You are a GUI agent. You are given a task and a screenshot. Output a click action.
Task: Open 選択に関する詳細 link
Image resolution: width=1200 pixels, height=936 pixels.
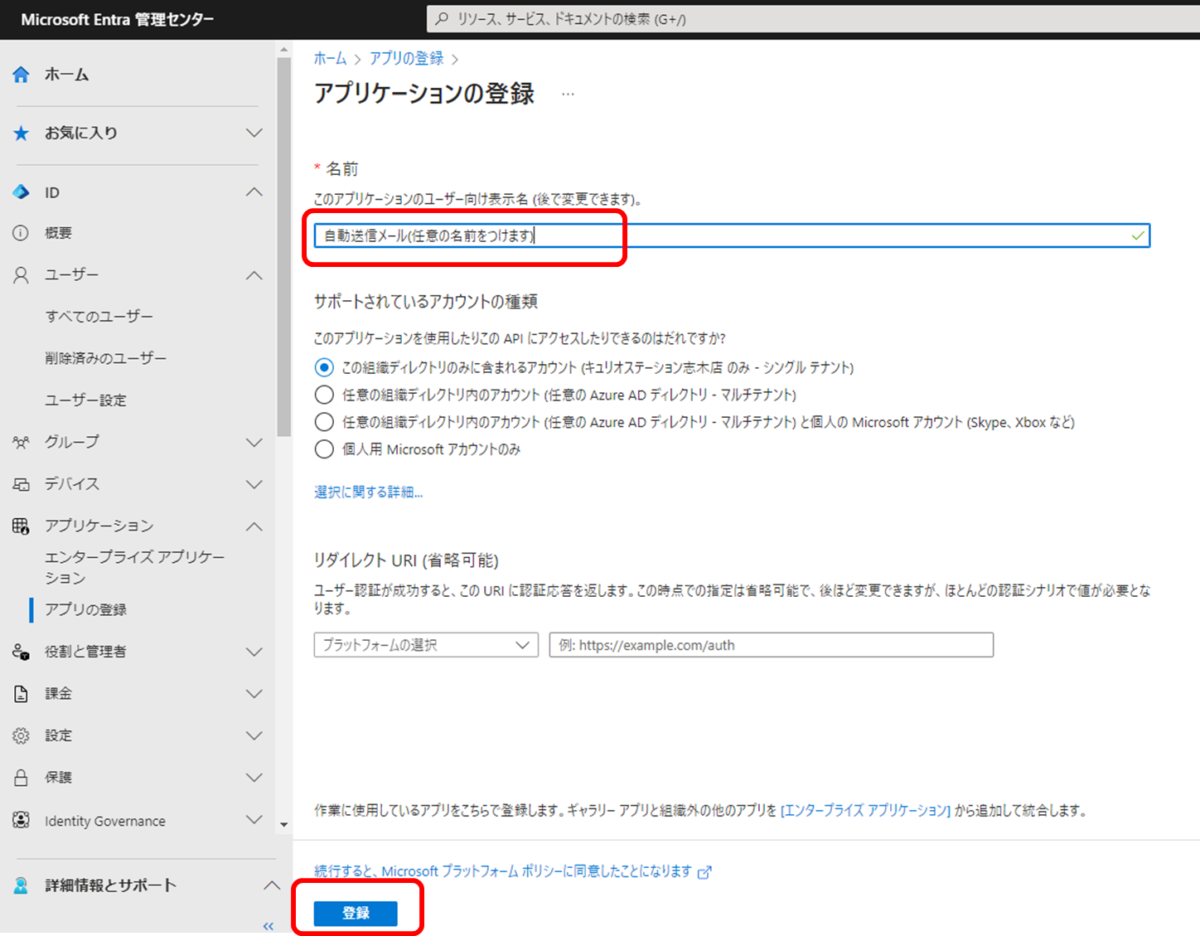pyautogui.click(x=368, y=492)
